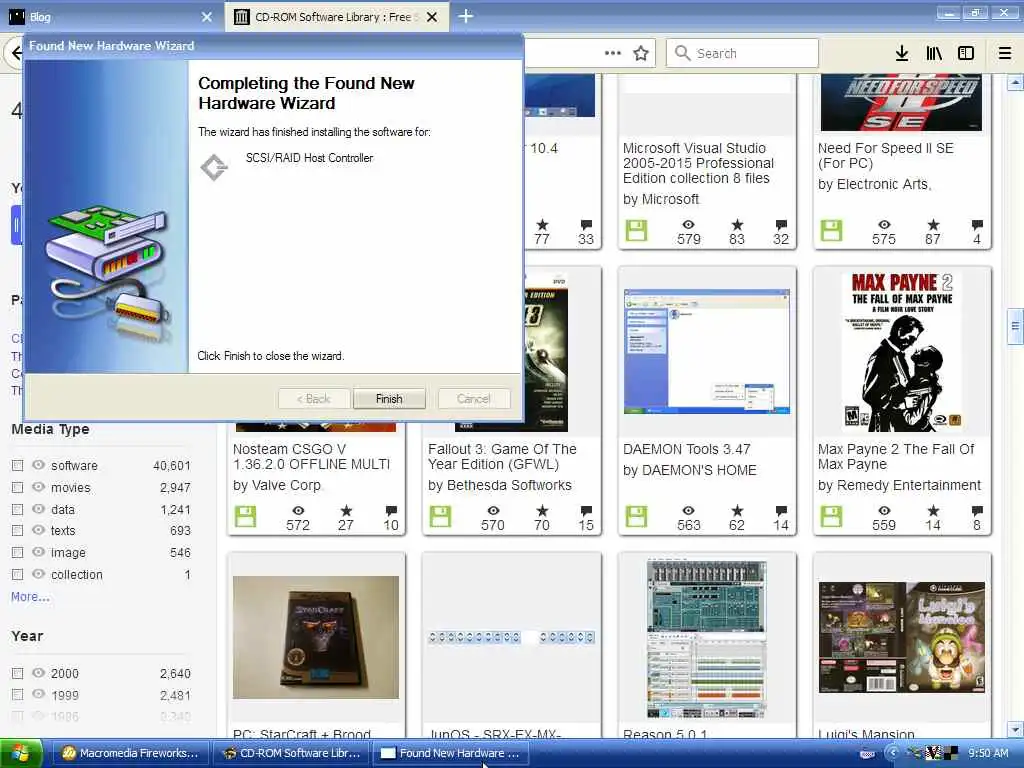Switch to CD-ROM Software Library taskbar button
The height and width of the screenshot is (768, 1024).
pyautogui.click(x=292, y=753)
